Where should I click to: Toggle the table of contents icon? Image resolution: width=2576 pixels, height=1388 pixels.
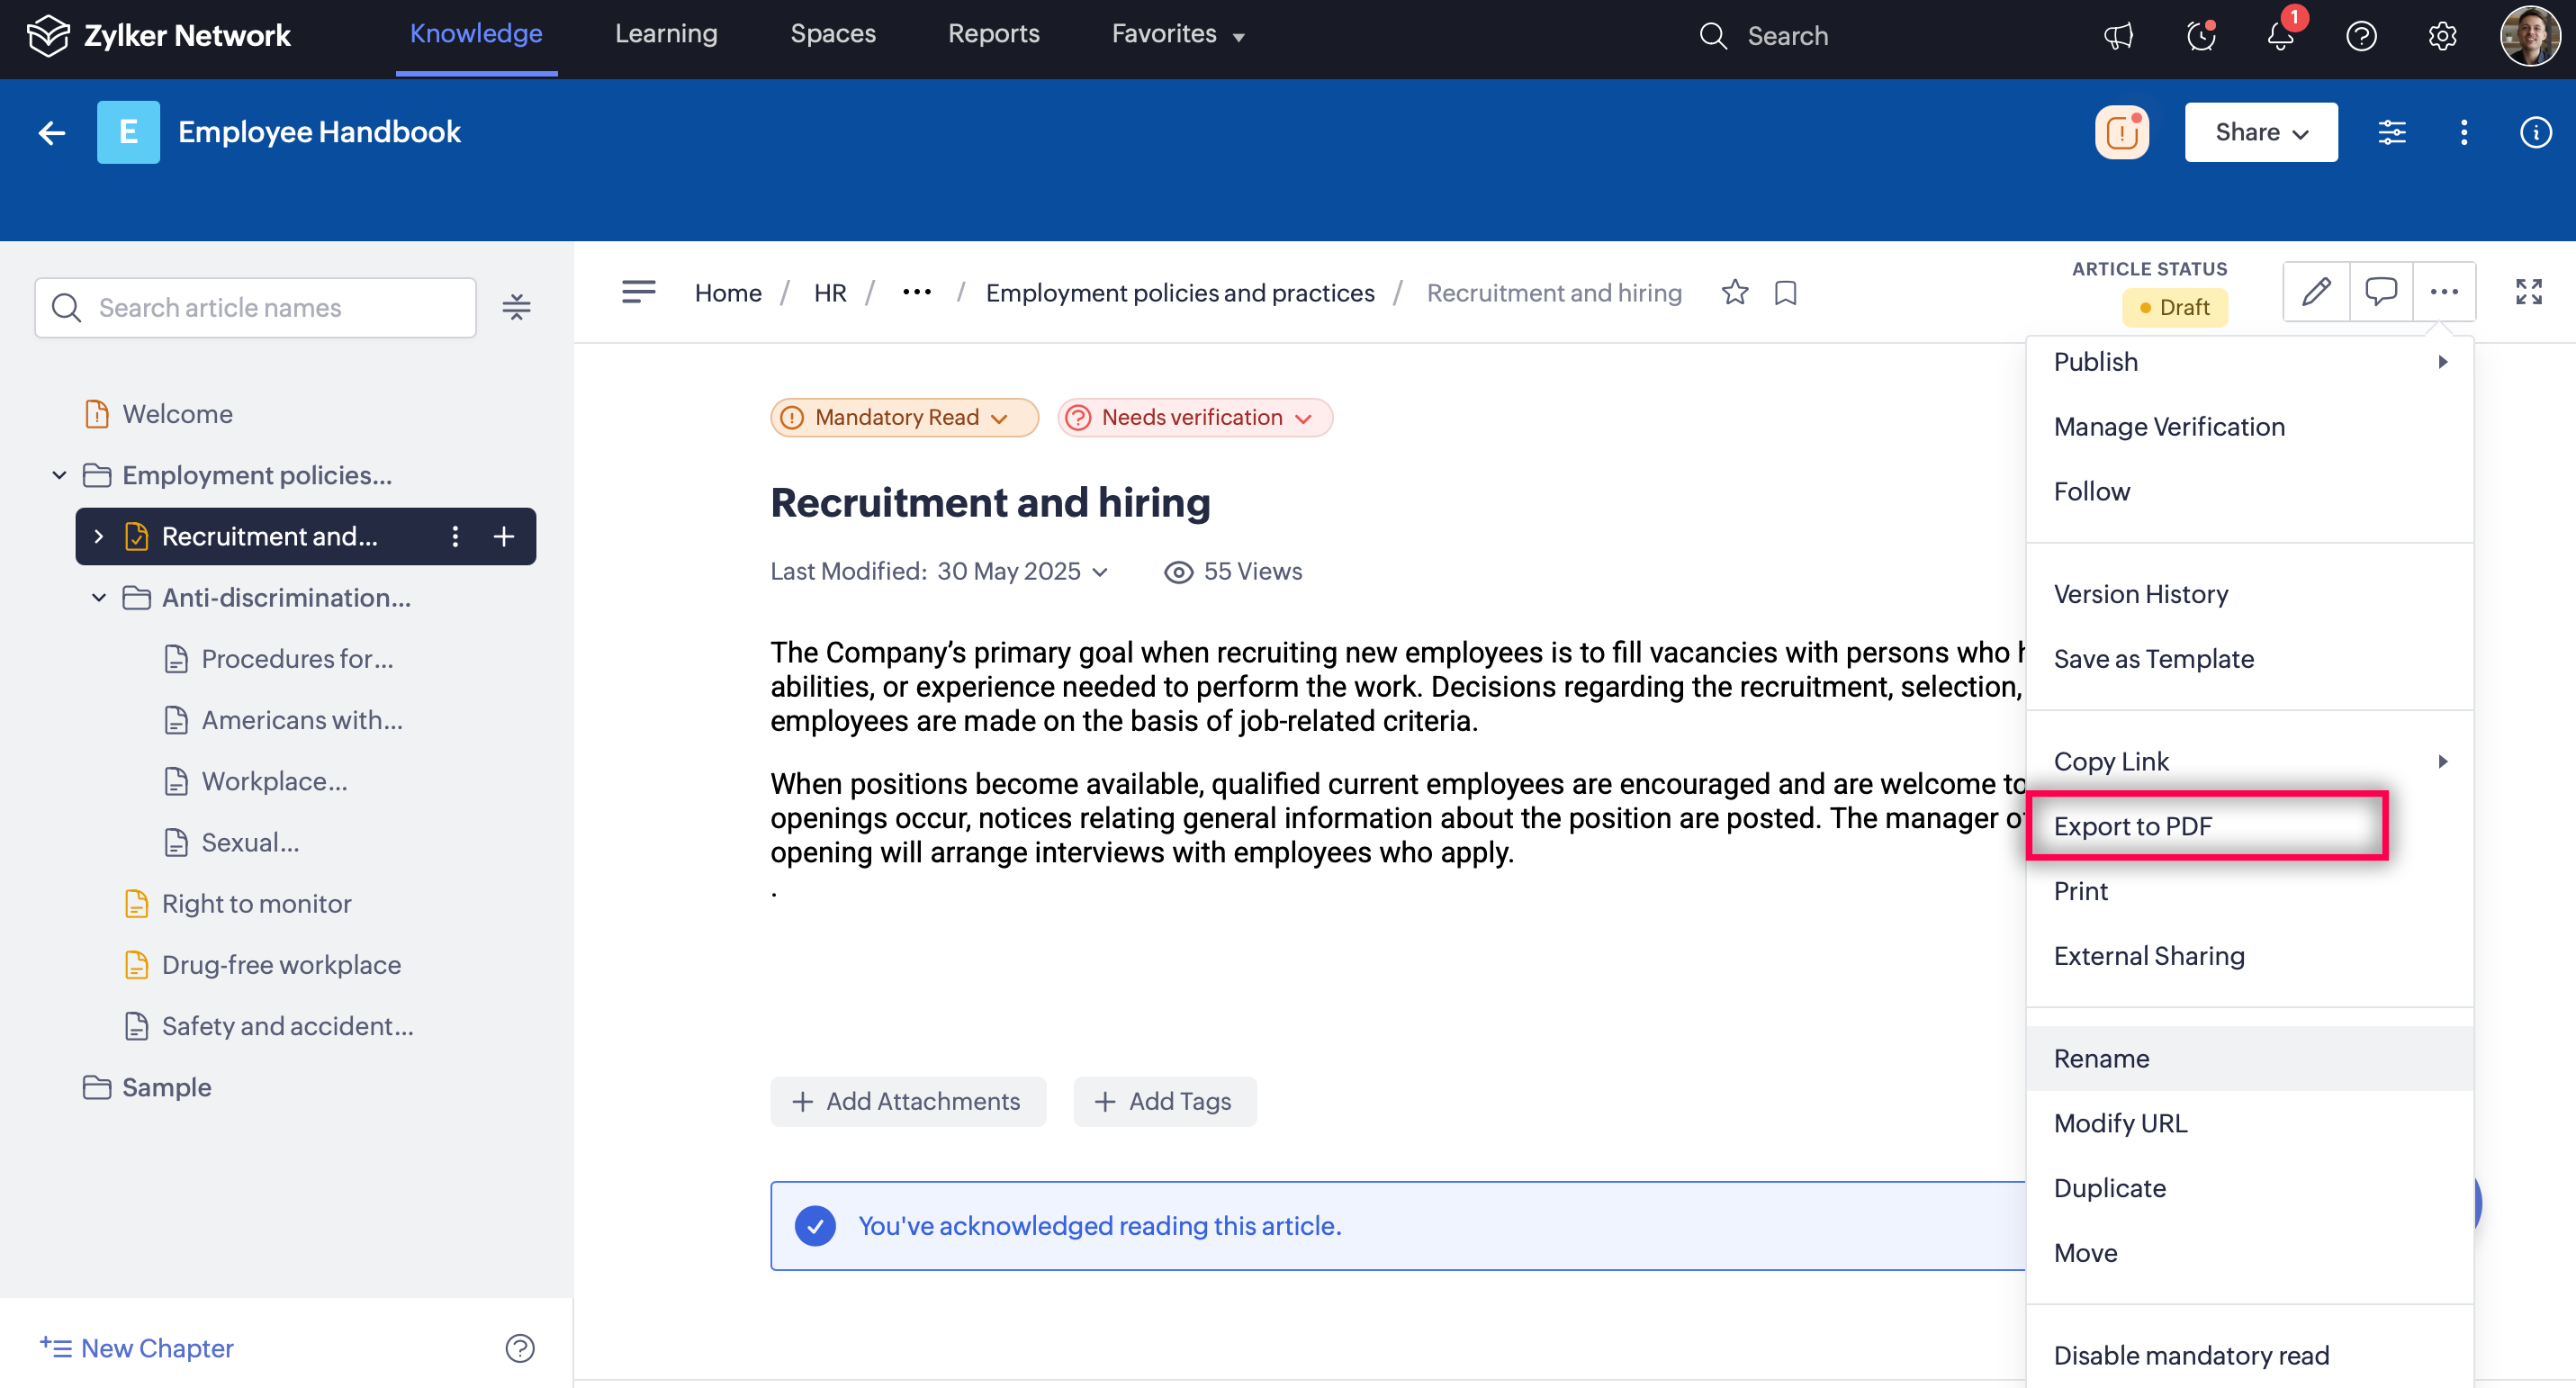coord(638,292)
